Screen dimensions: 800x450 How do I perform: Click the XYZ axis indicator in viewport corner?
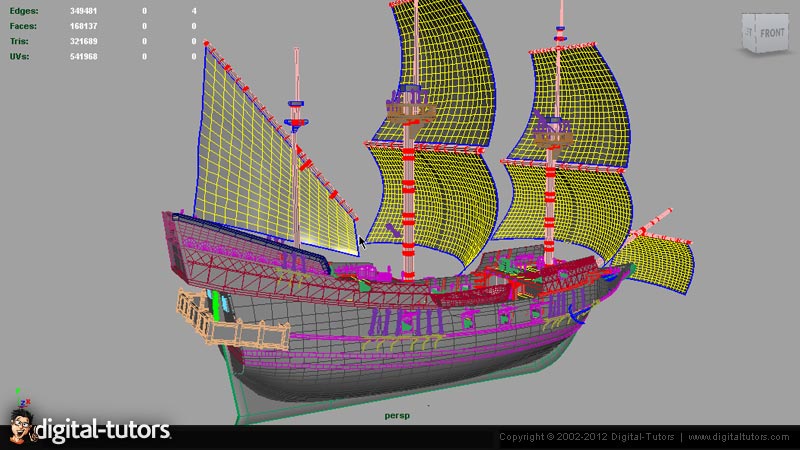point(17,397)
